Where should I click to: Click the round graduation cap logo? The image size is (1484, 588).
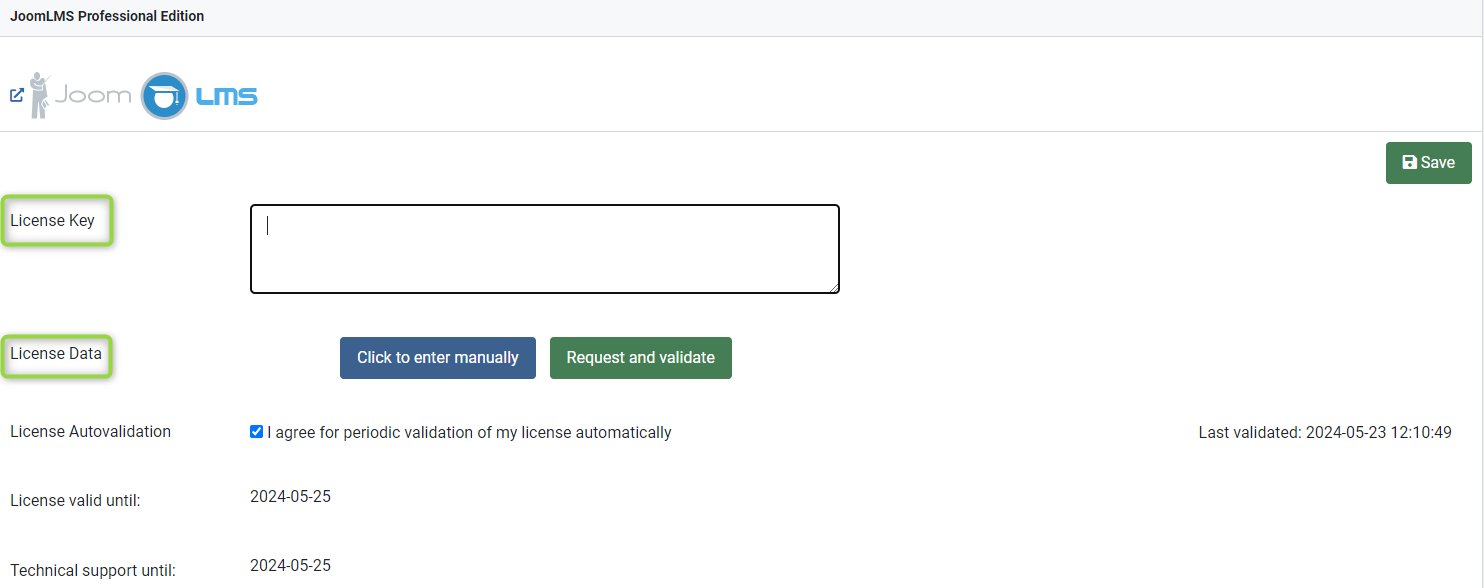[x=164, y=96]
